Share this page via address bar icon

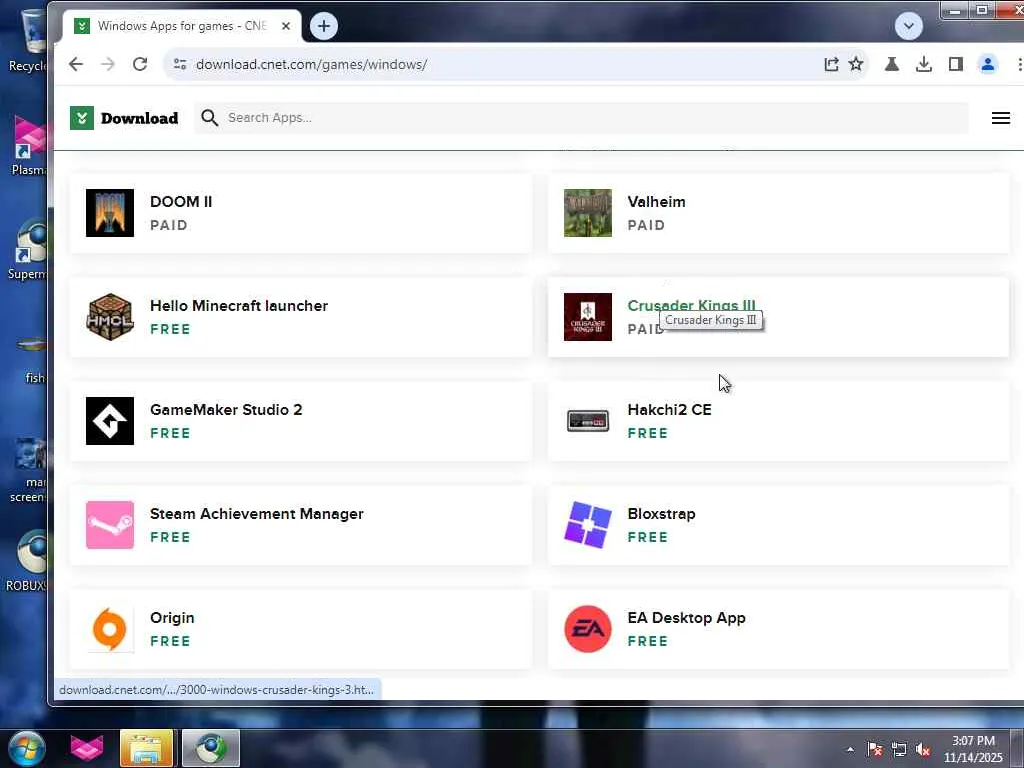click(831, 64)
